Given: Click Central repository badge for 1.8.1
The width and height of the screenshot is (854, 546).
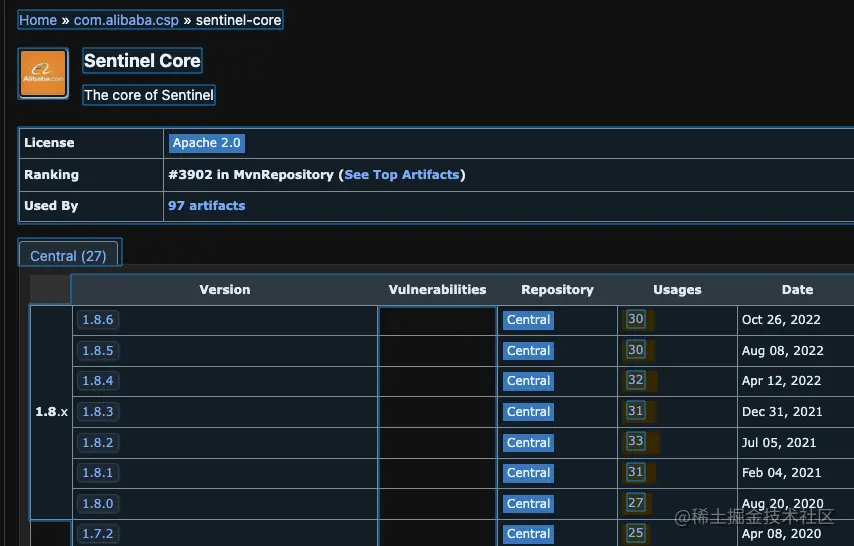Looking at the screenshot, I should click(x=528, y=473).
